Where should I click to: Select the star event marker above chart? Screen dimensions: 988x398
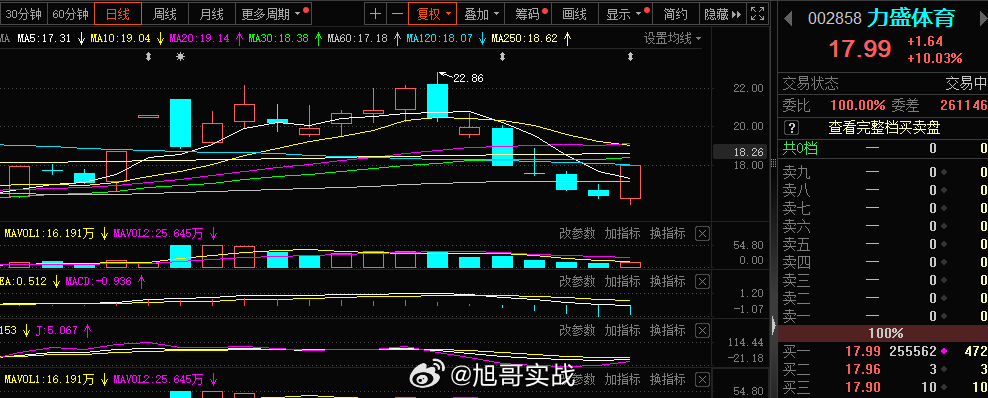click(x=180, y=57)
